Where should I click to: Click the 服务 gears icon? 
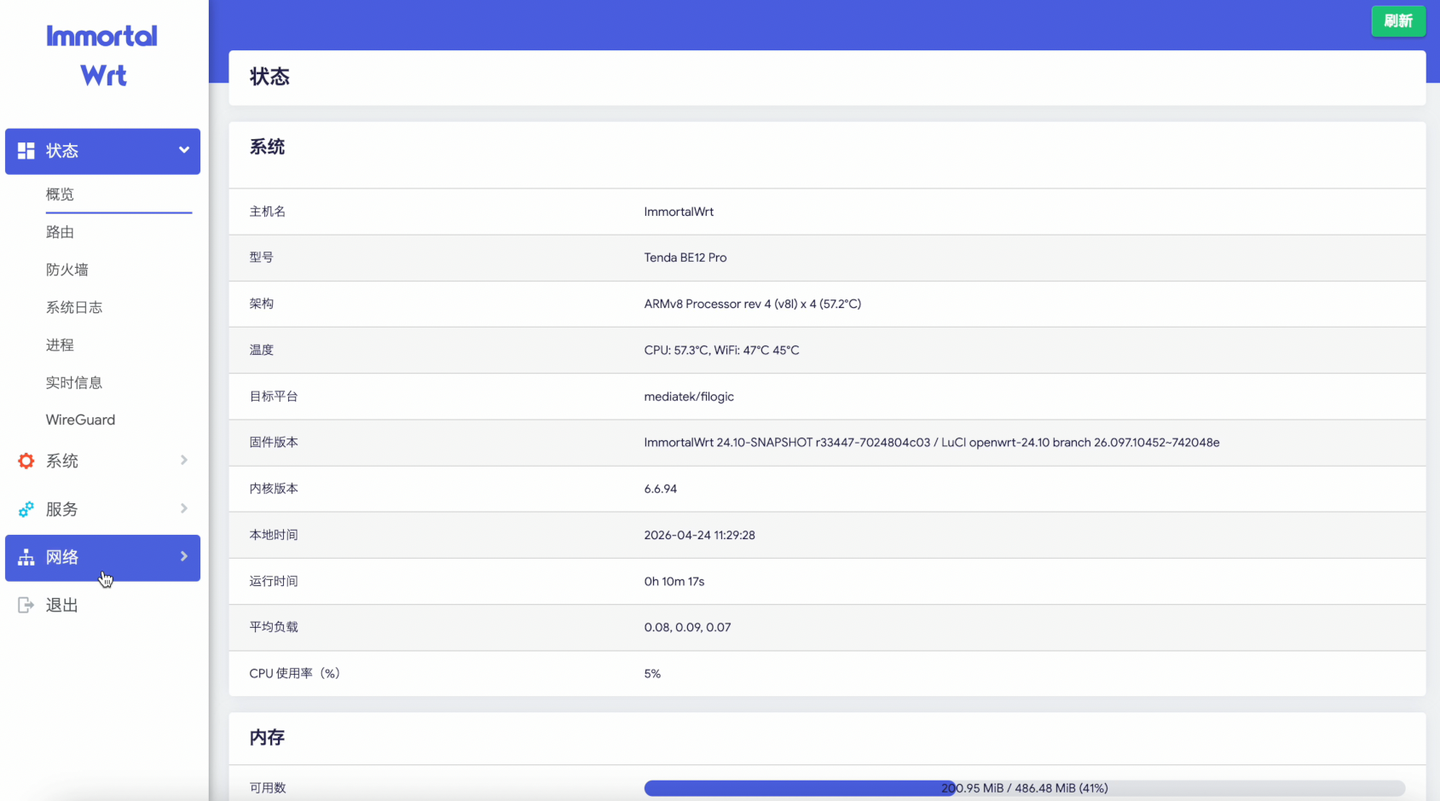click(x=26, y=509)
